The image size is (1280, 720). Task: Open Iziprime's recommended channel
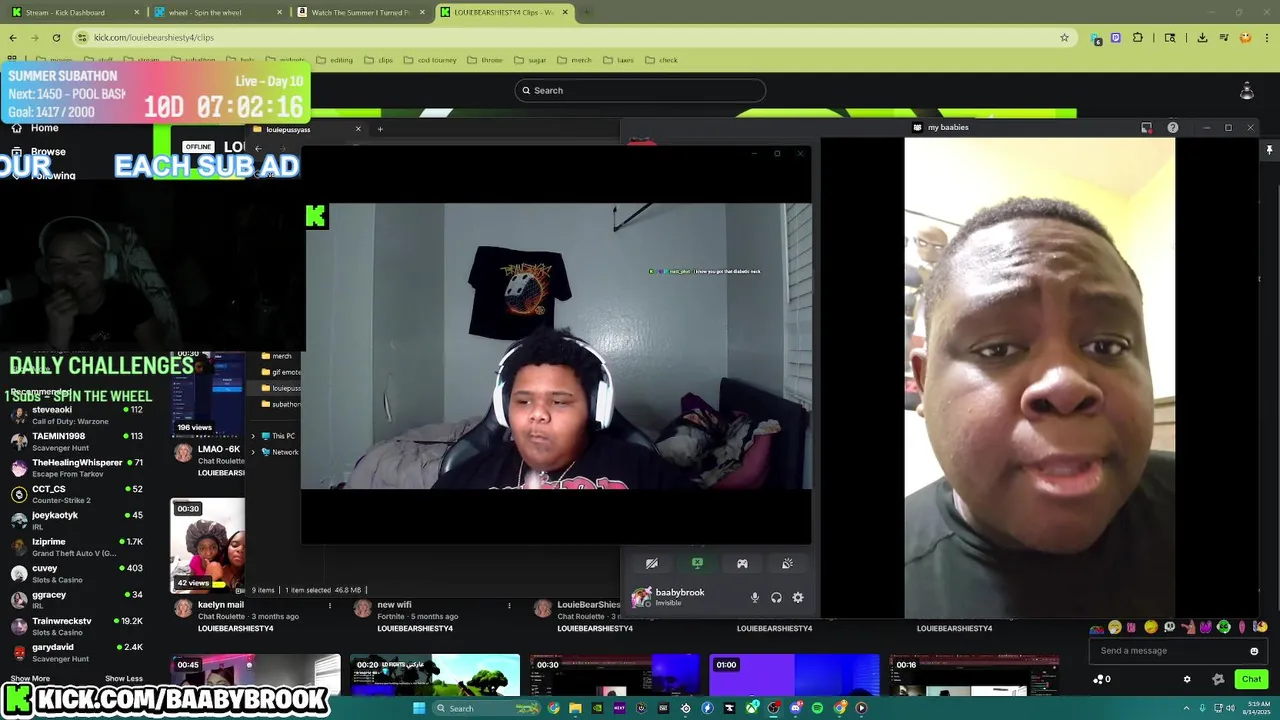pyautogui.click(x=78, y=547)
